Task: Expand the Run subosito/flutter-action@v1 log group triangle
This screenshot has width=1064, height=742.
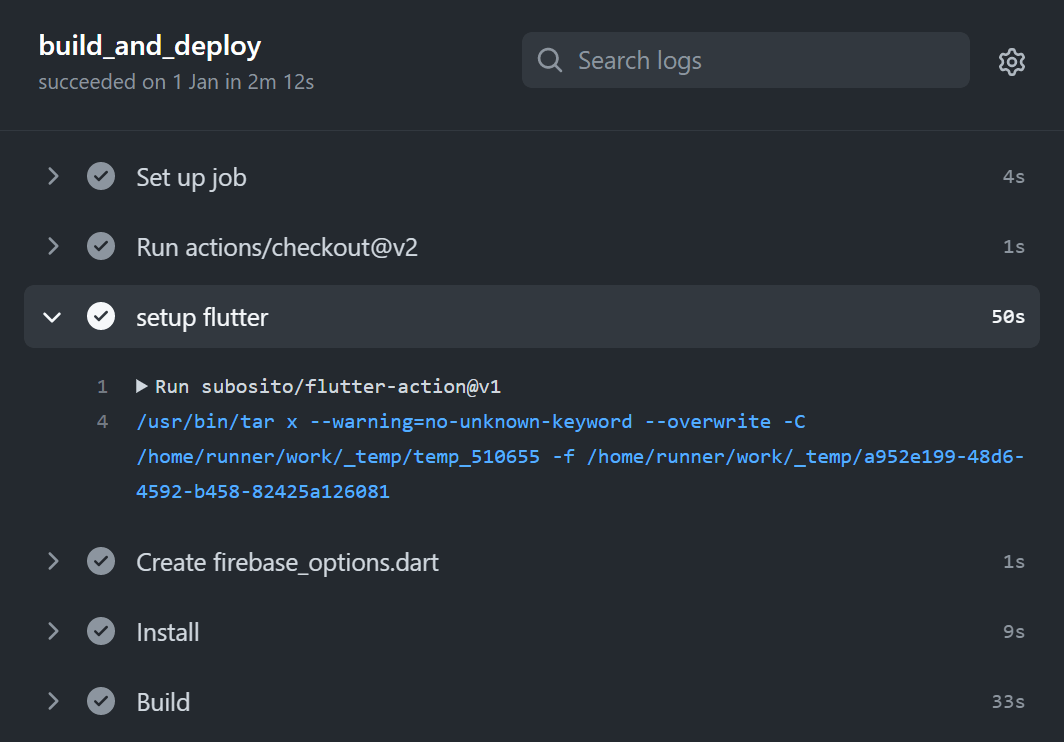Action: click(x=141, y=386)
